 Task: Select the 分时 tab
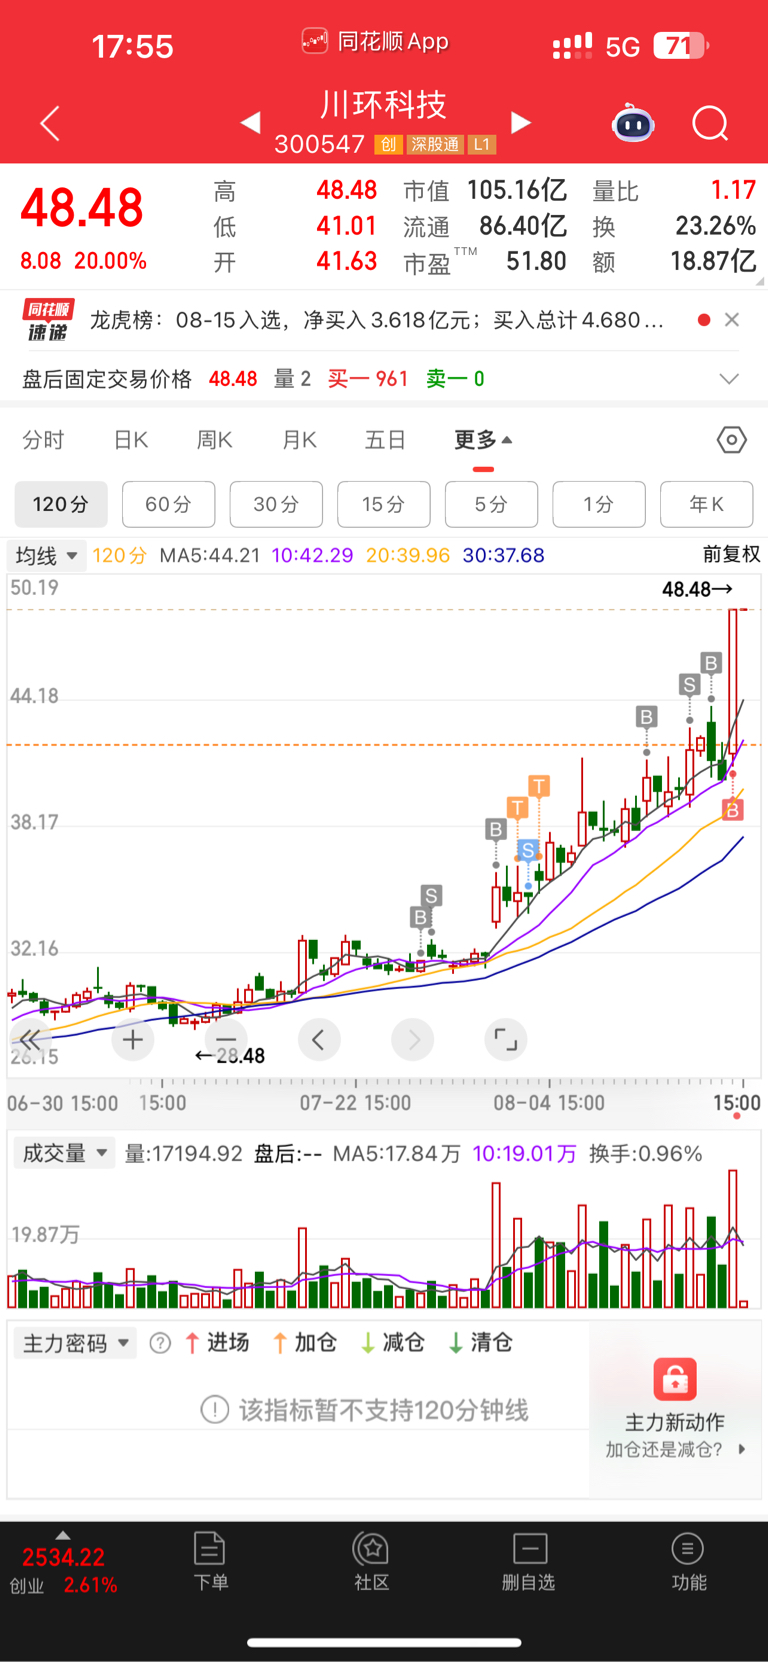43,440
